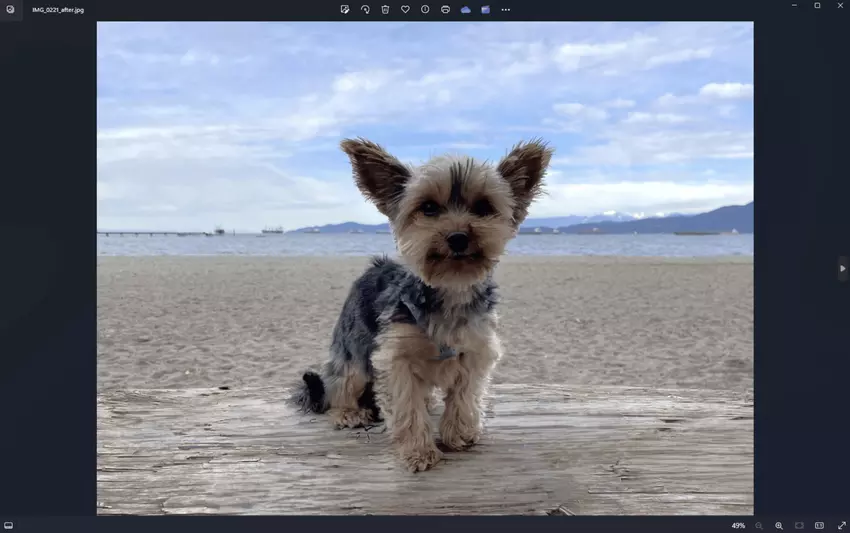Open the Edit image tool
850x533 pixels.
point(345,9)
